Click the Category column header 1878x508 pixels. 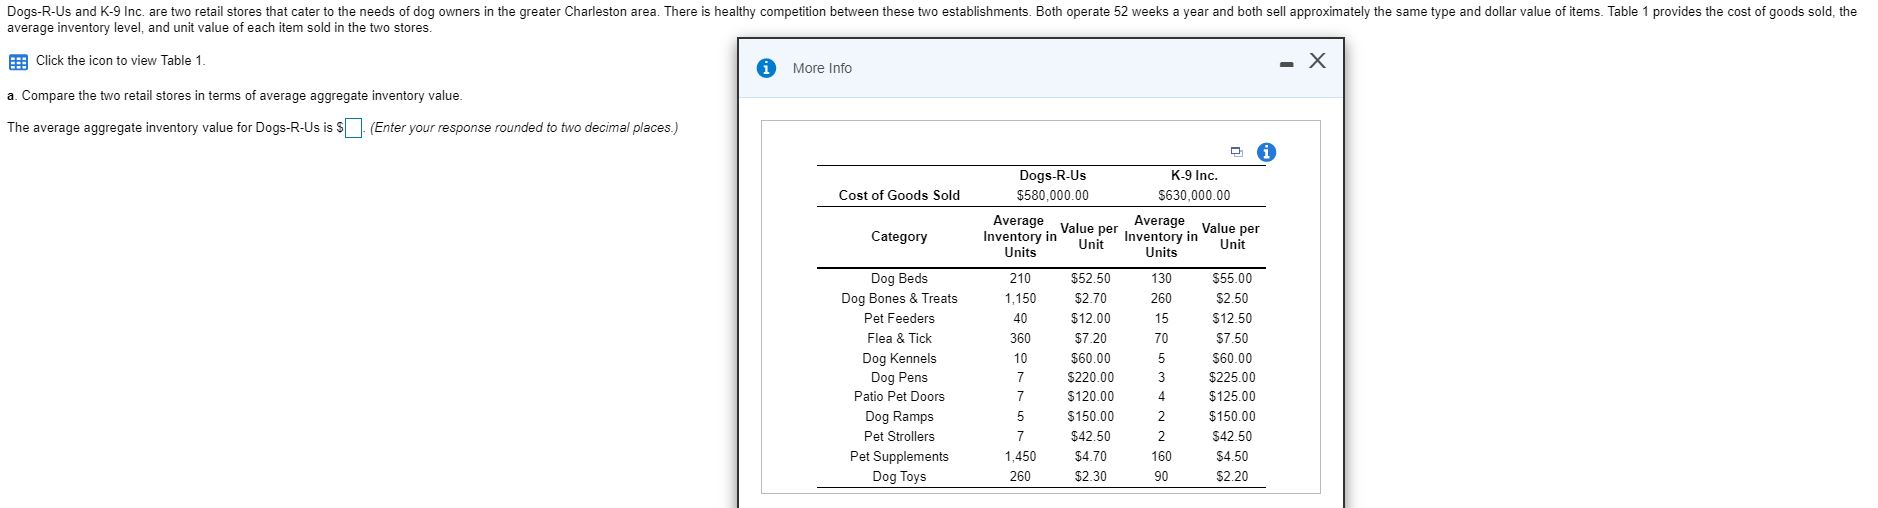[899, 237]
